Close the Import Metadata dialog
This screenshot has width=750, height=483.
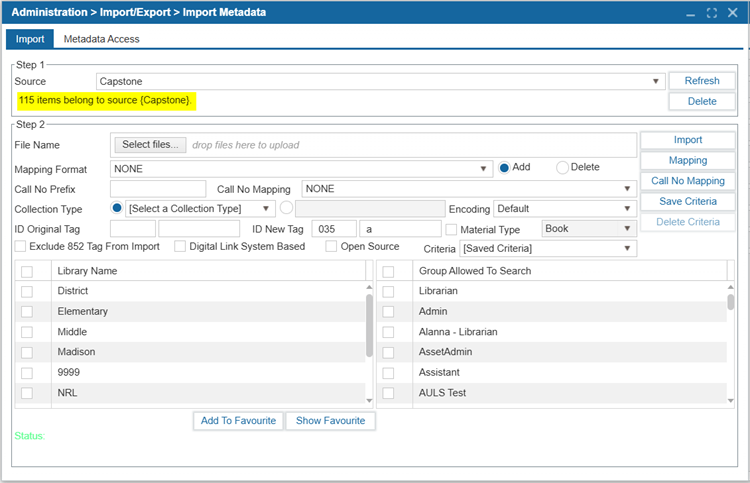pyautogui.click(x=731, y=13)
